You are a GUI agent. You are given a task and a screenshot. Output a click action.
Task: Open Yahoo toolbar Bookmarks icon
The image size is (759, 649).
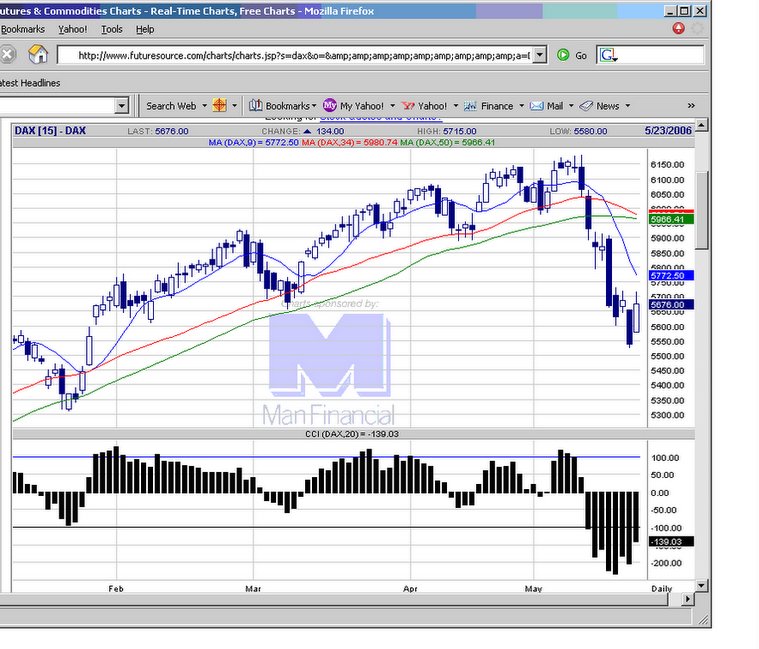coord(256,106)
